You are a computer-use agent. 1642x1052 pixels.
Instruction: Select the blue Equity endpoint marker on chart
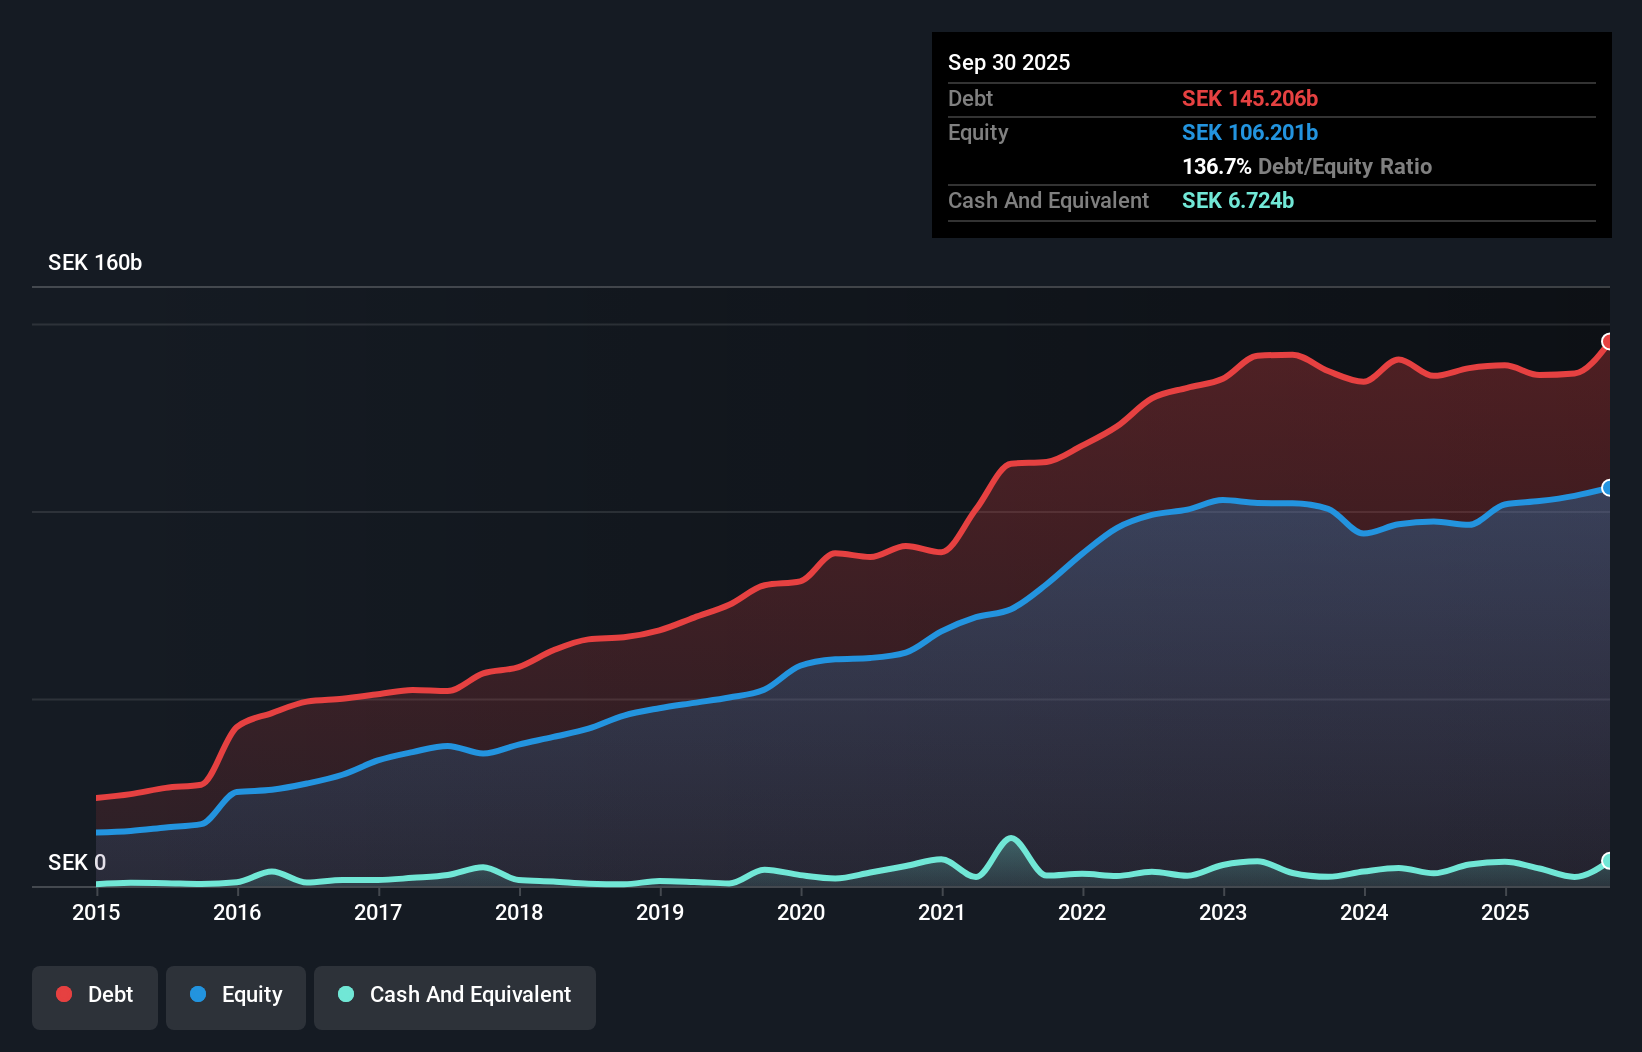(x=1607, y=489)
